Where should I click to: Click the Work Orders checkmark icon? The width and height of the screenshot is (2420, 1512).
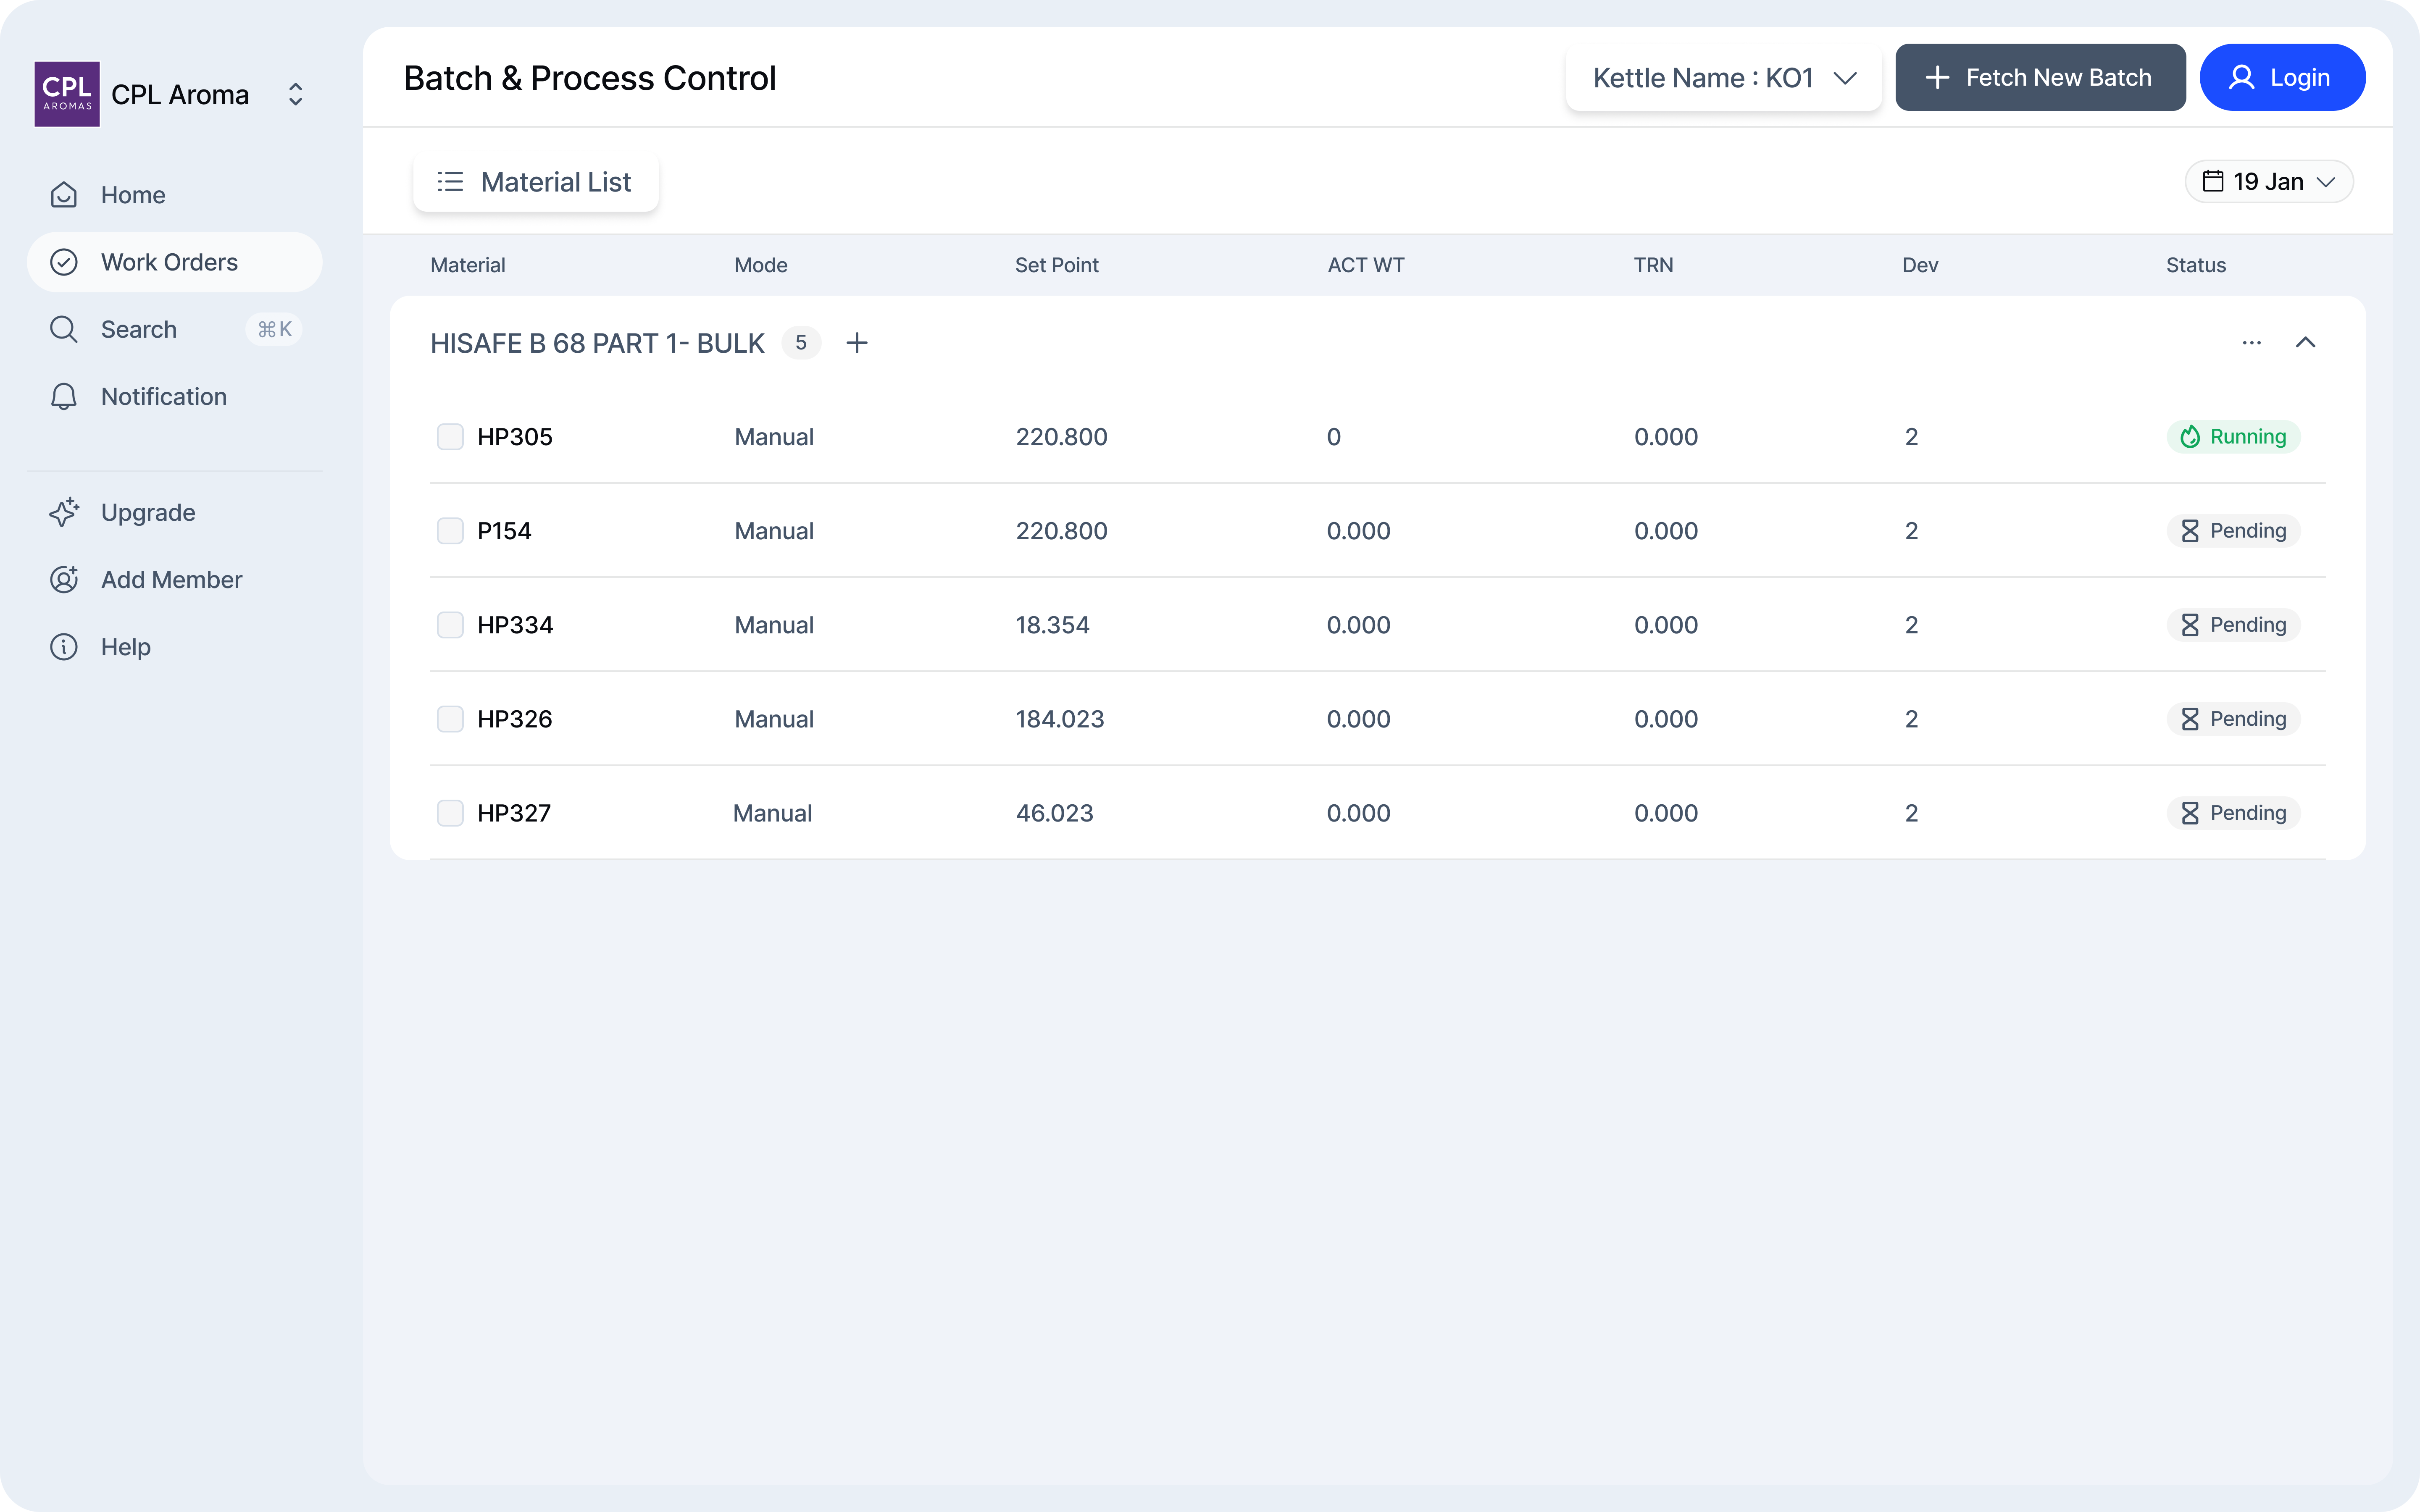click(x=64, y=262)
